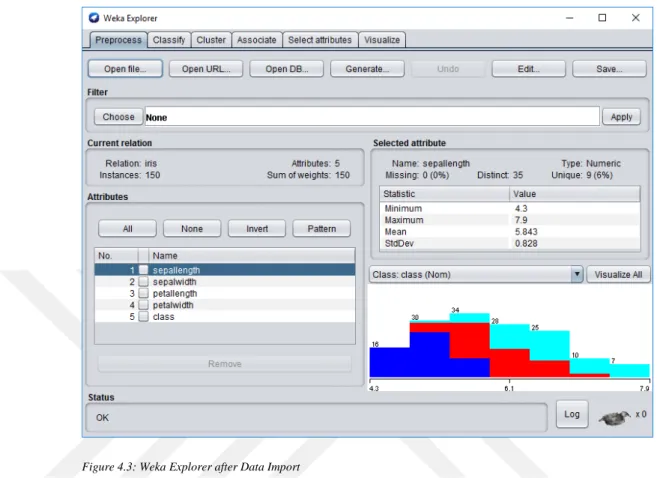Switch to the Classify tab
The height and width of the screenshot is (478, 657).
[x=169, y=40]
